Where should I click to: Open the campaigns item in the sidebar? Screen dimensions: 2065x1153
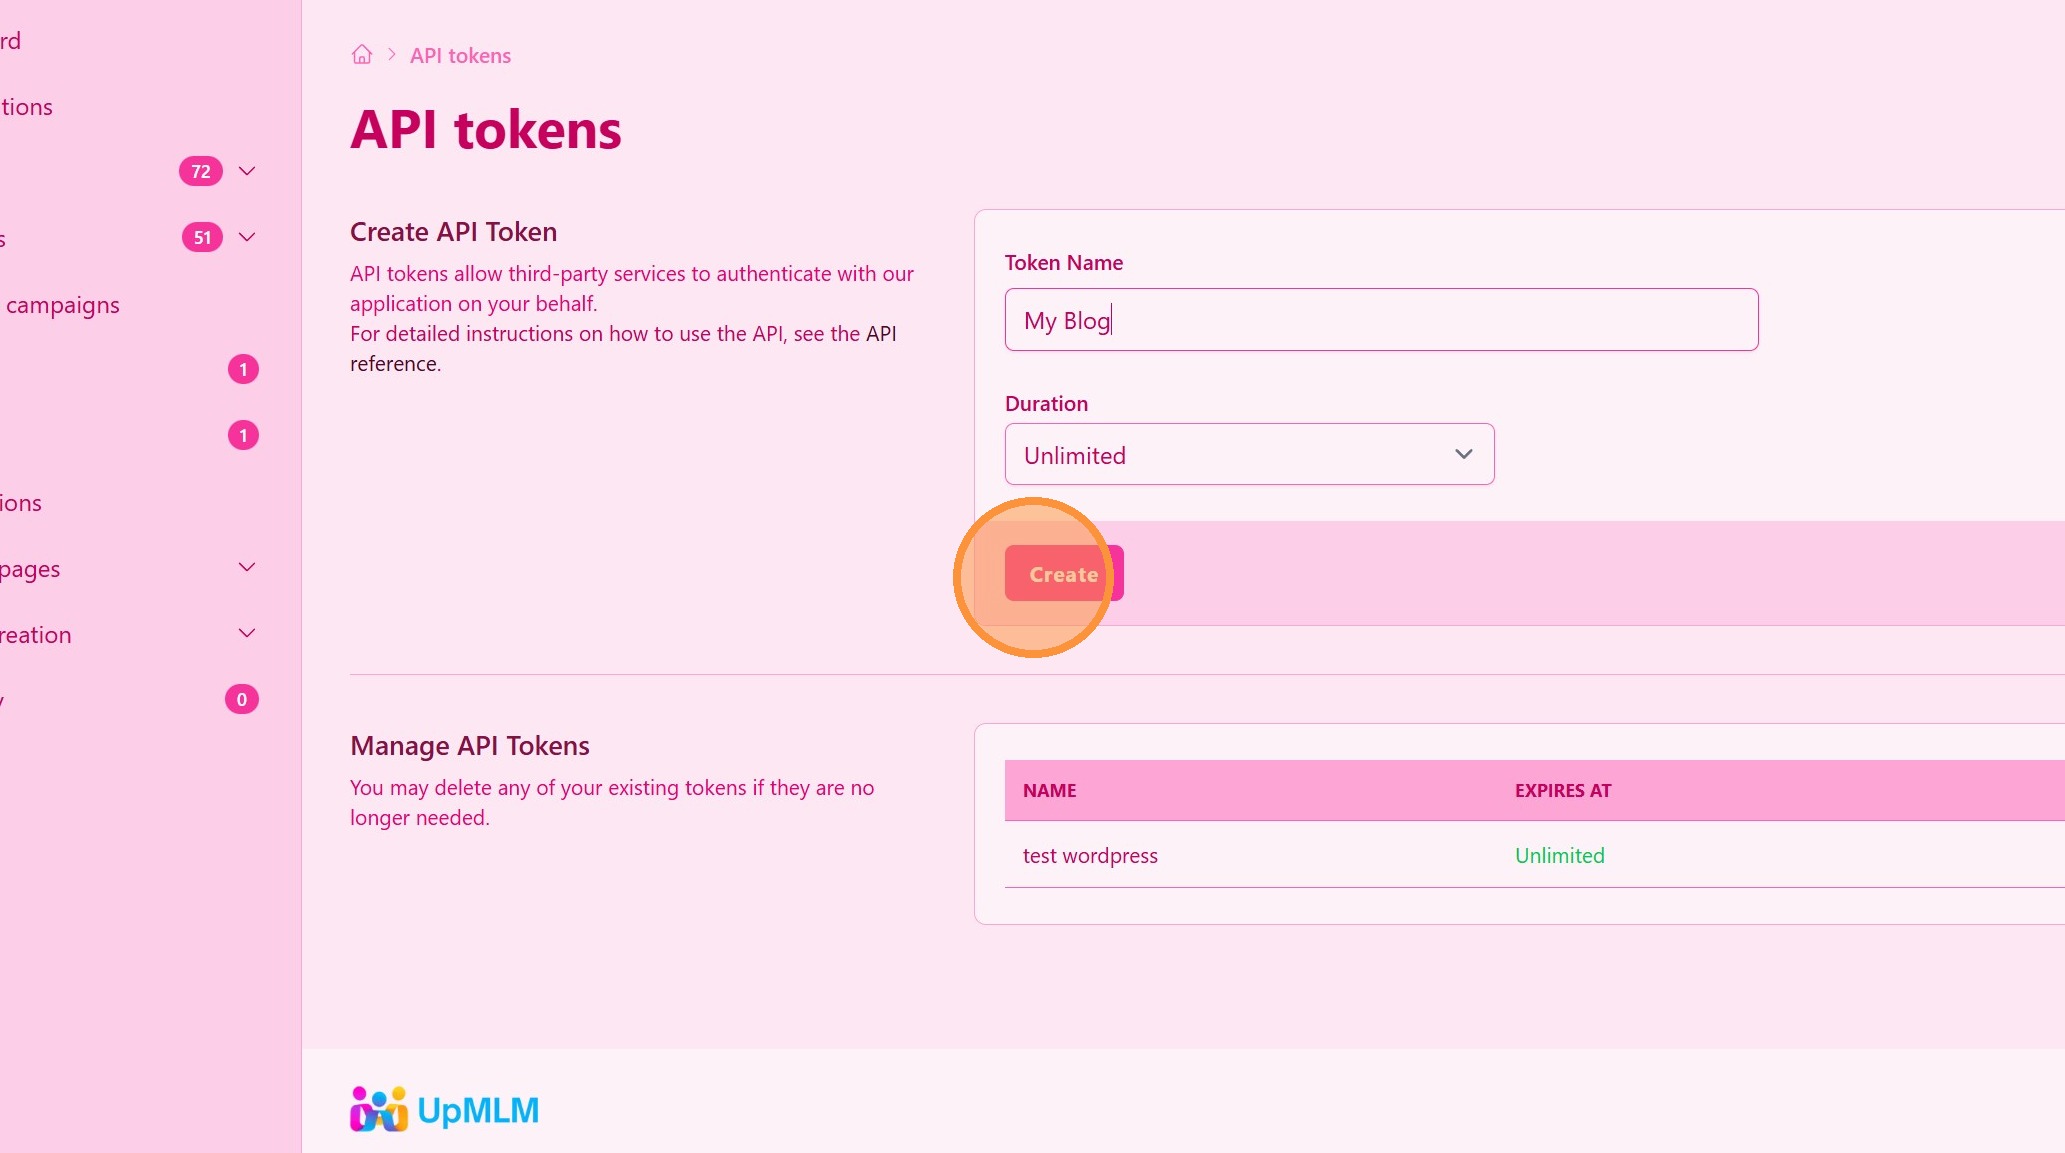(x=62, y=305)
